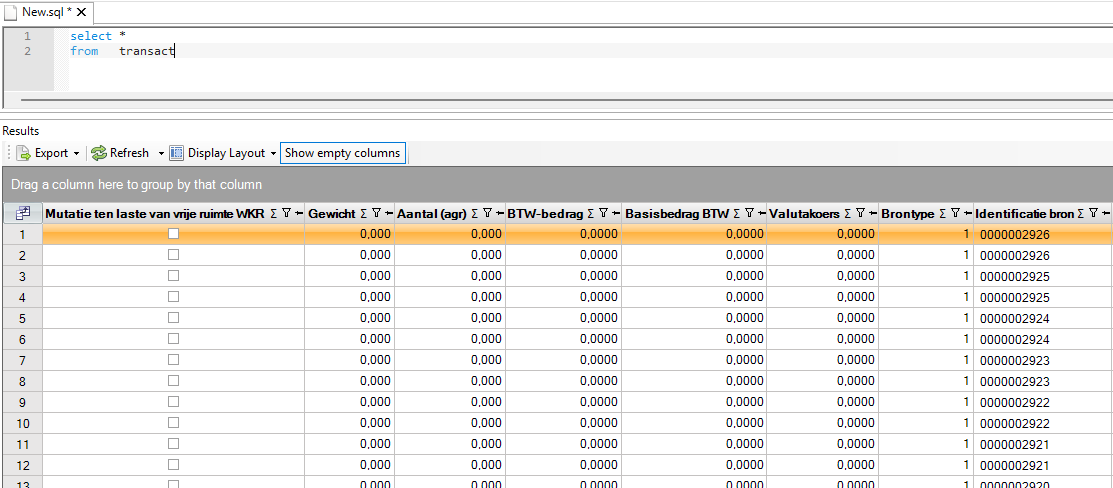
Task: Click the pin arrow icon in the Brontype header
Action: coord(967,212)
